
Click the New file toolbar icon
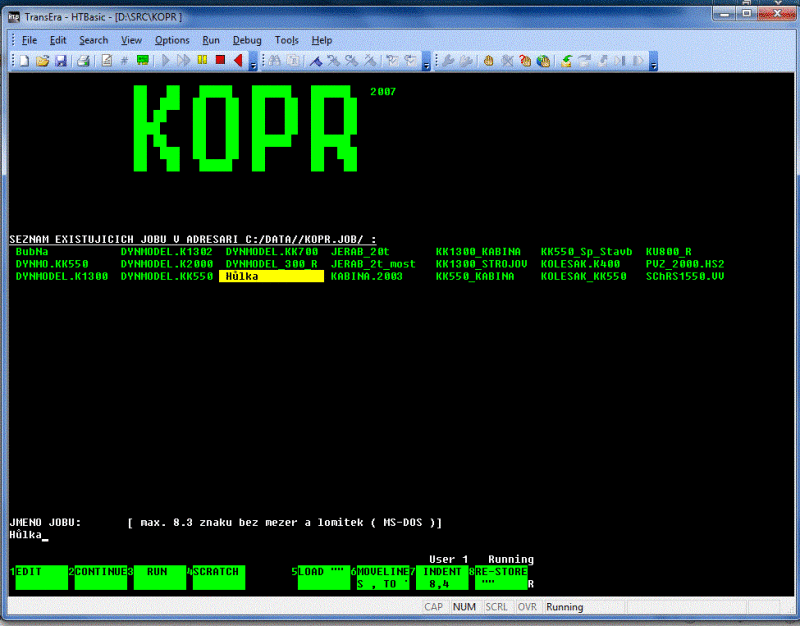coord(24,61)
